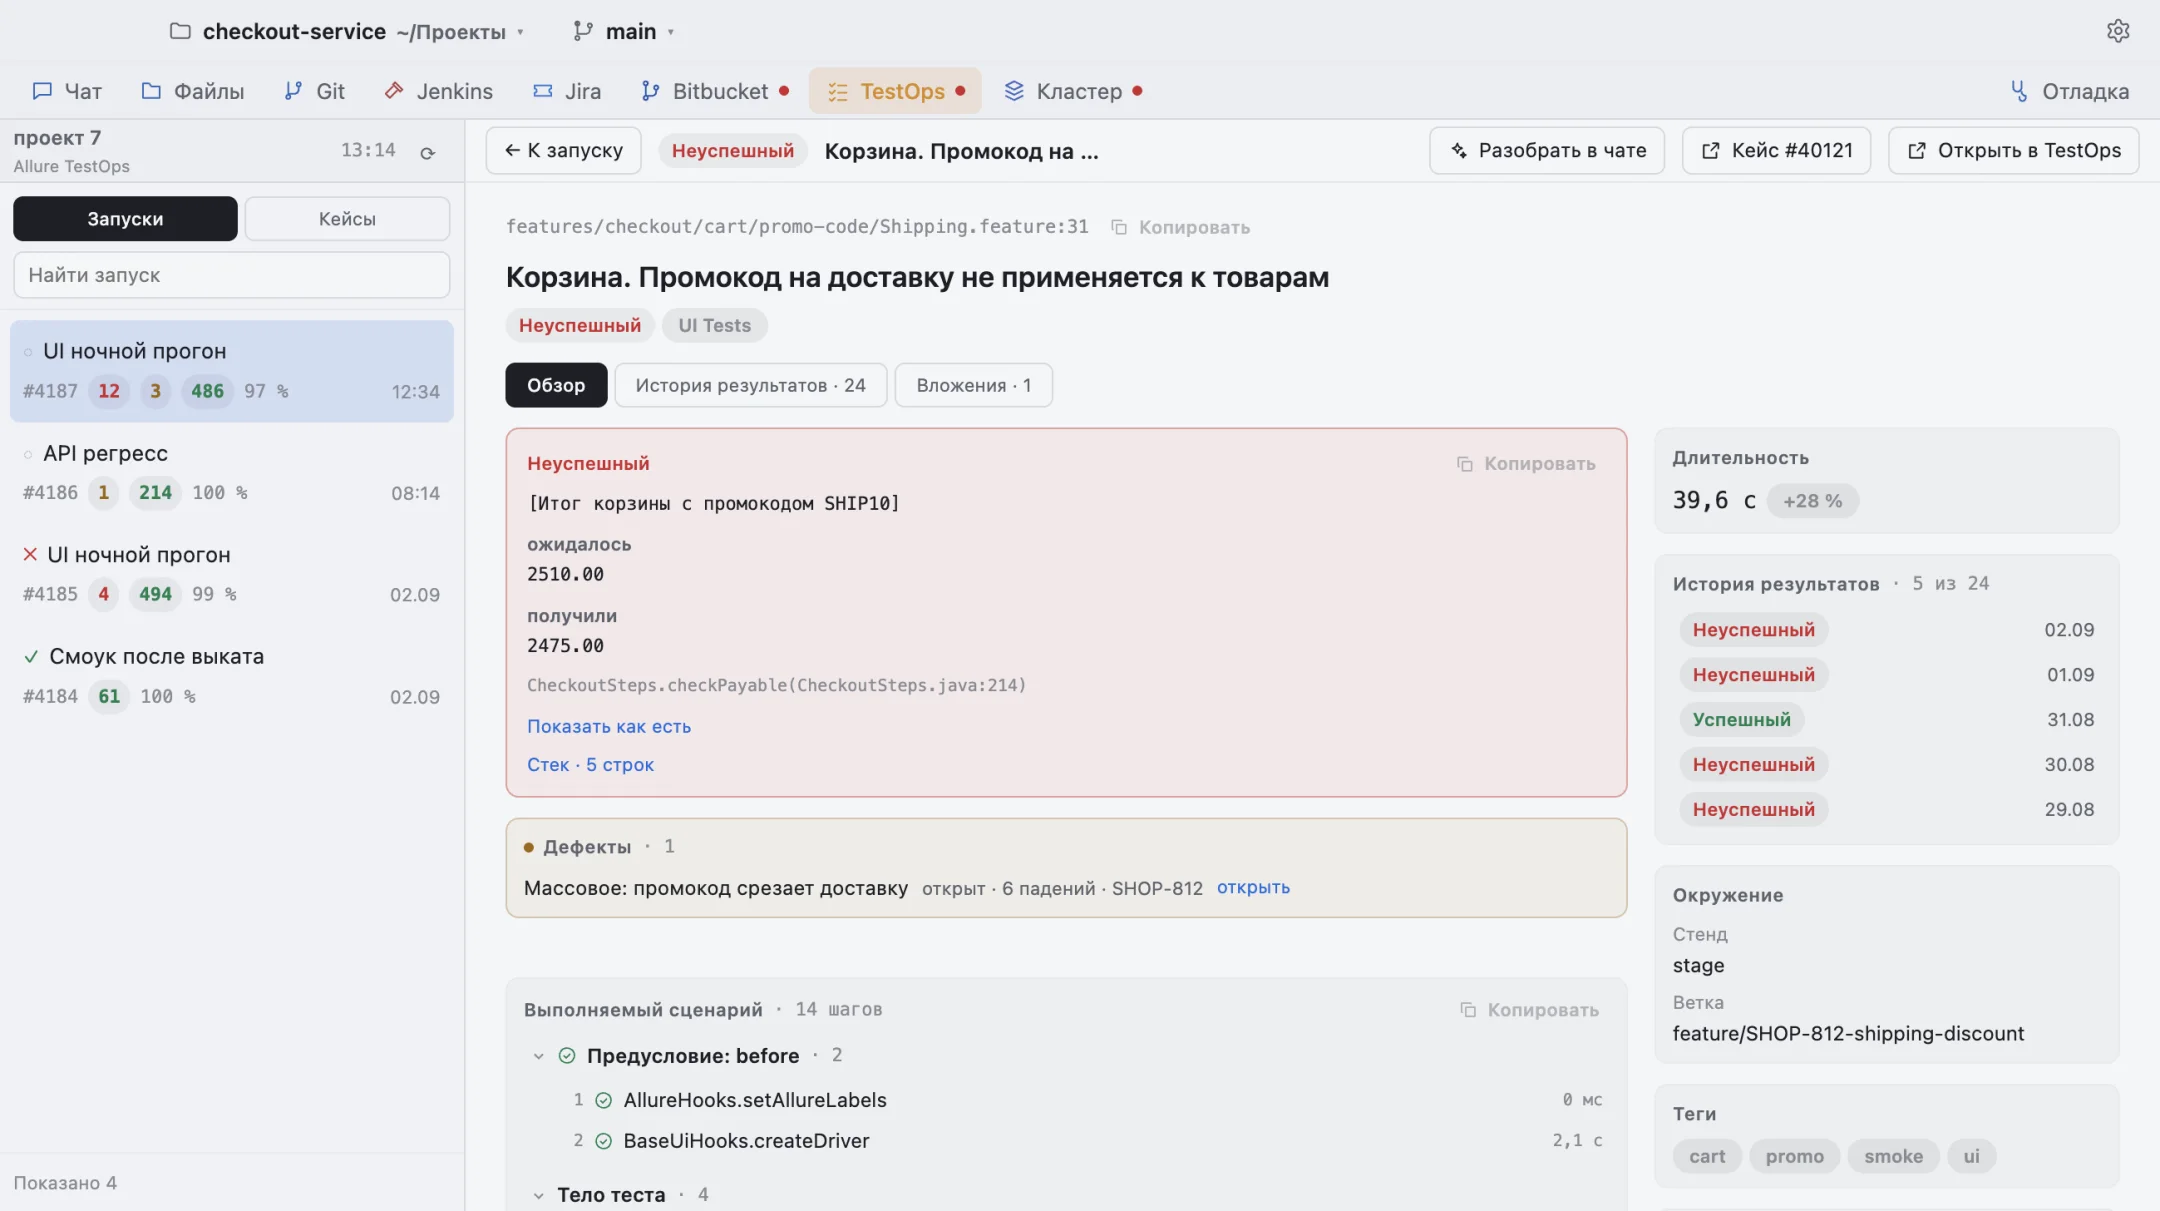Image resolution: width=2160 pixels, height=1211 pixels.
Task: Click the refresh launches icon
Action: click(x=428, y=153)
